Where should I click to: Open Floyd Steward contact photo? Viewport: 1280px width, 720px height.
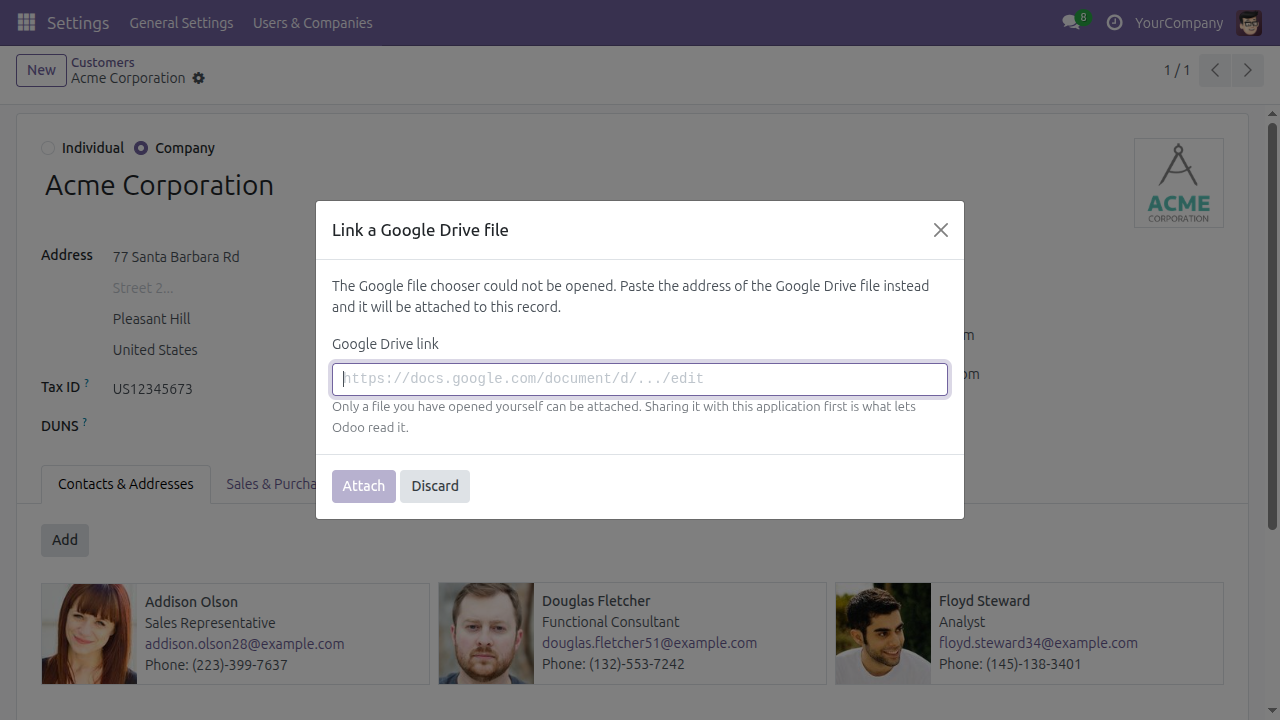click(883, 634)
